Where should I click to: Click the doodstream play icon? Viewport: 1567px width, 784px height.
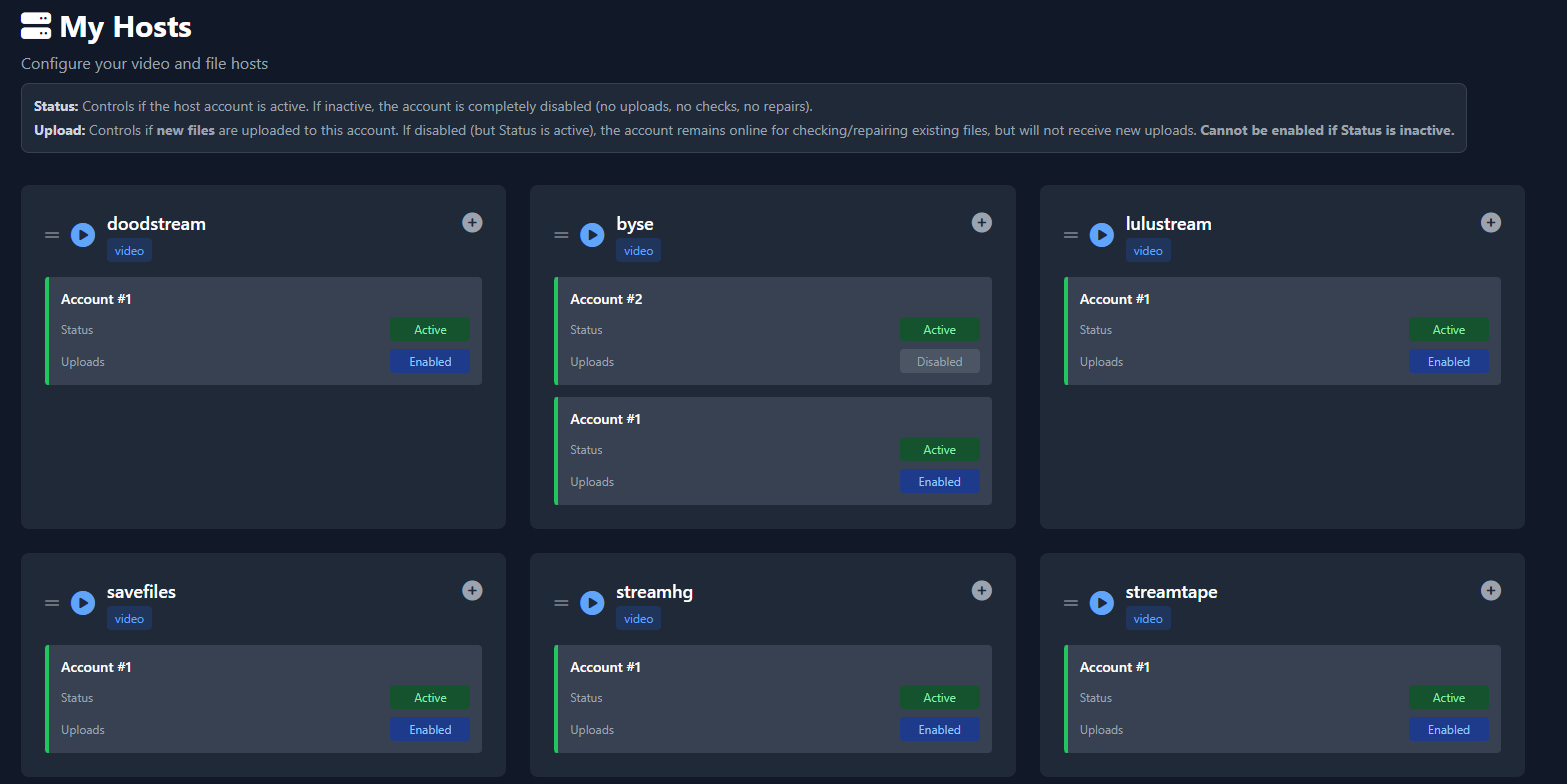(x=82, y=235)
